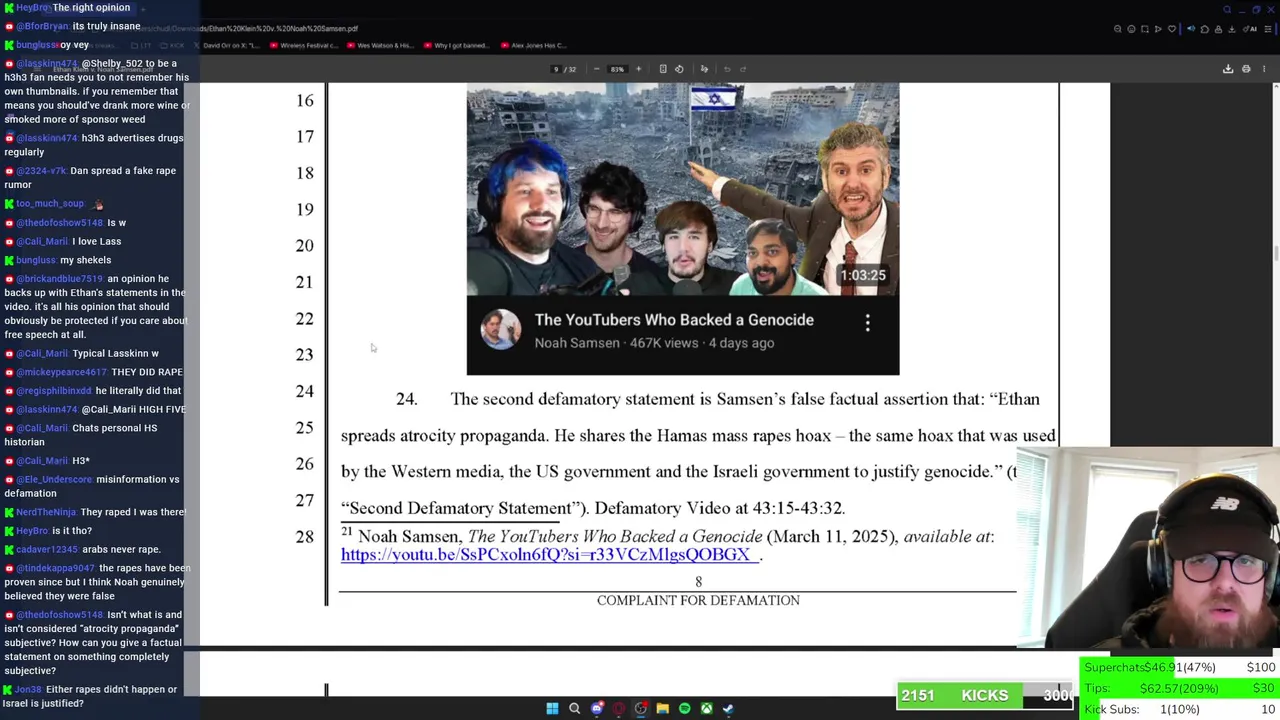The width and height of the screenshot is (1280, 720).
Task: Click the heart bookmark icon in address bar
Action: pos(1172,29)
